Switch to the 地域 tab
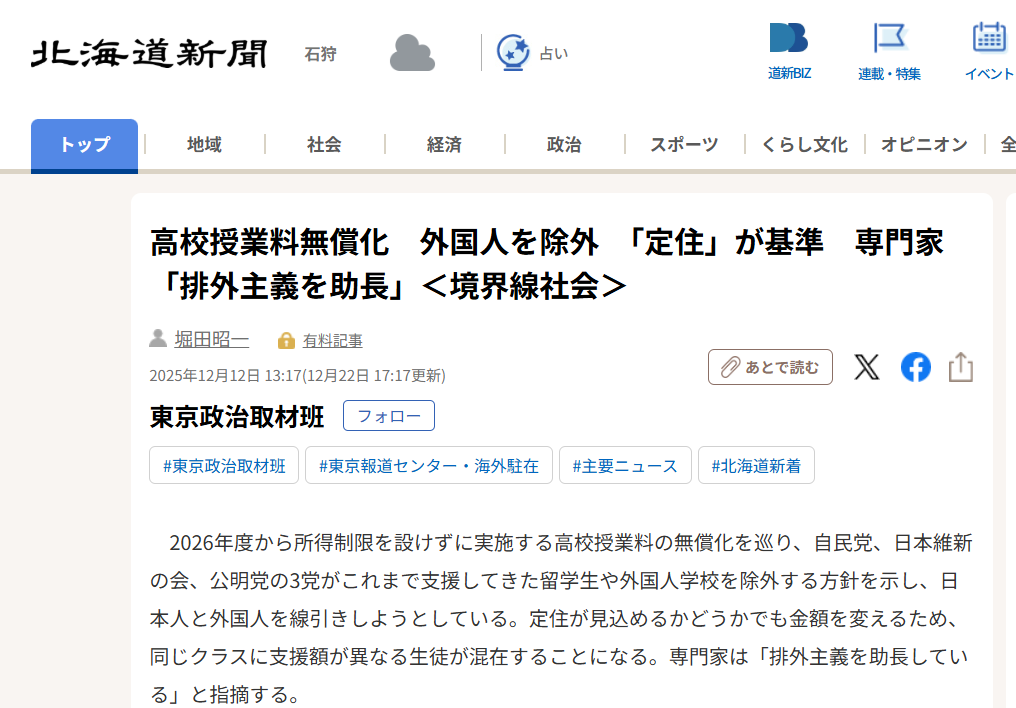 click(x=204, y=145)
